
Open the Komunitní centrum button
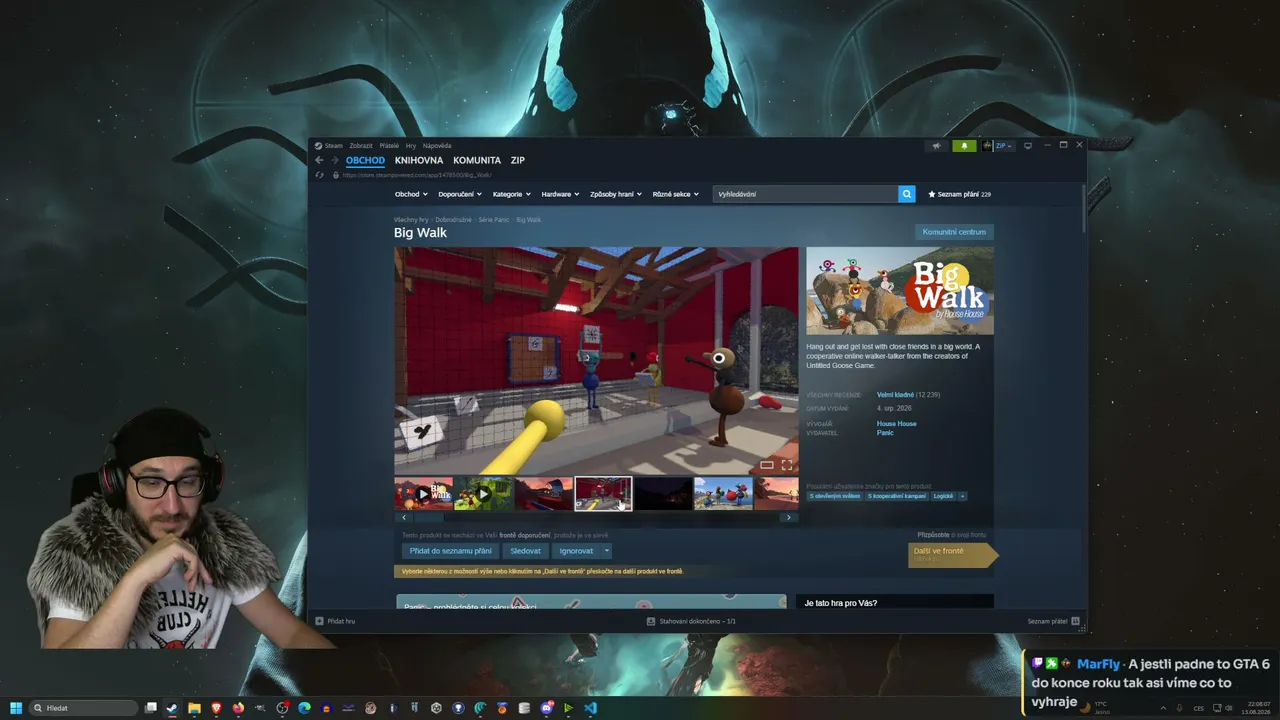(954, 232)
